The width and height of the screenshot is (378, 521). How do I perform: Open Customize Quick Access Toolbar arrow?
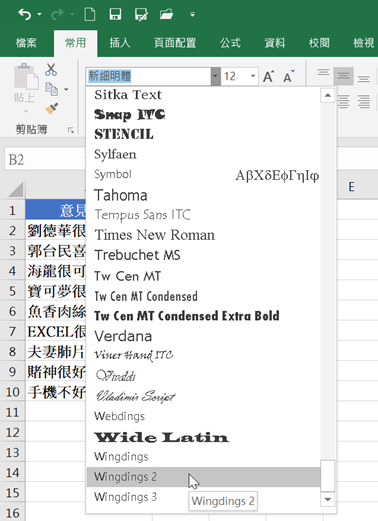tap(192, 14)
